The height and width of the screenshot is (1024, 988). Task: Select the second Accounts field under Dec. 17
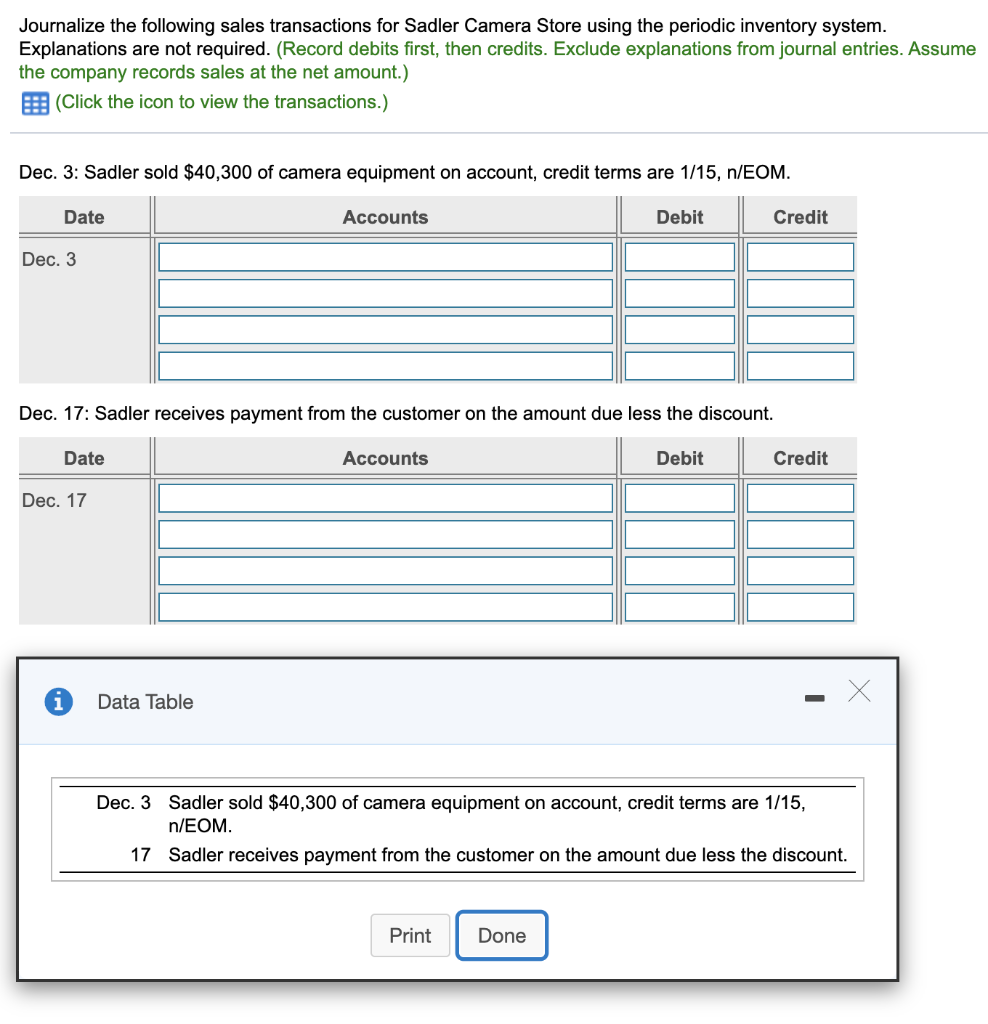point(385,533)
